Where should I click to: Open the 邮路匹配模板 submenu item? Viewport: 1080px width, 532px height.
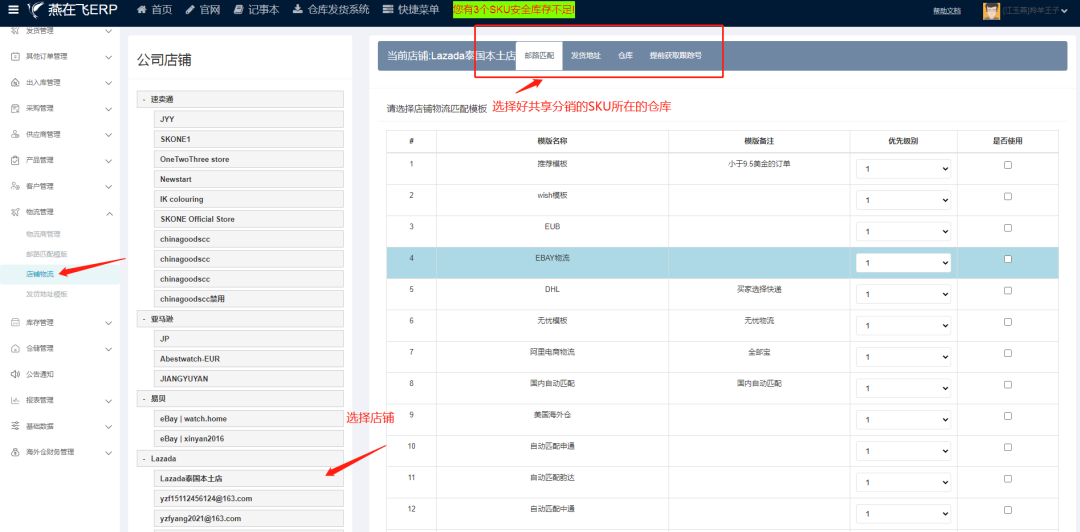[47, 254]
